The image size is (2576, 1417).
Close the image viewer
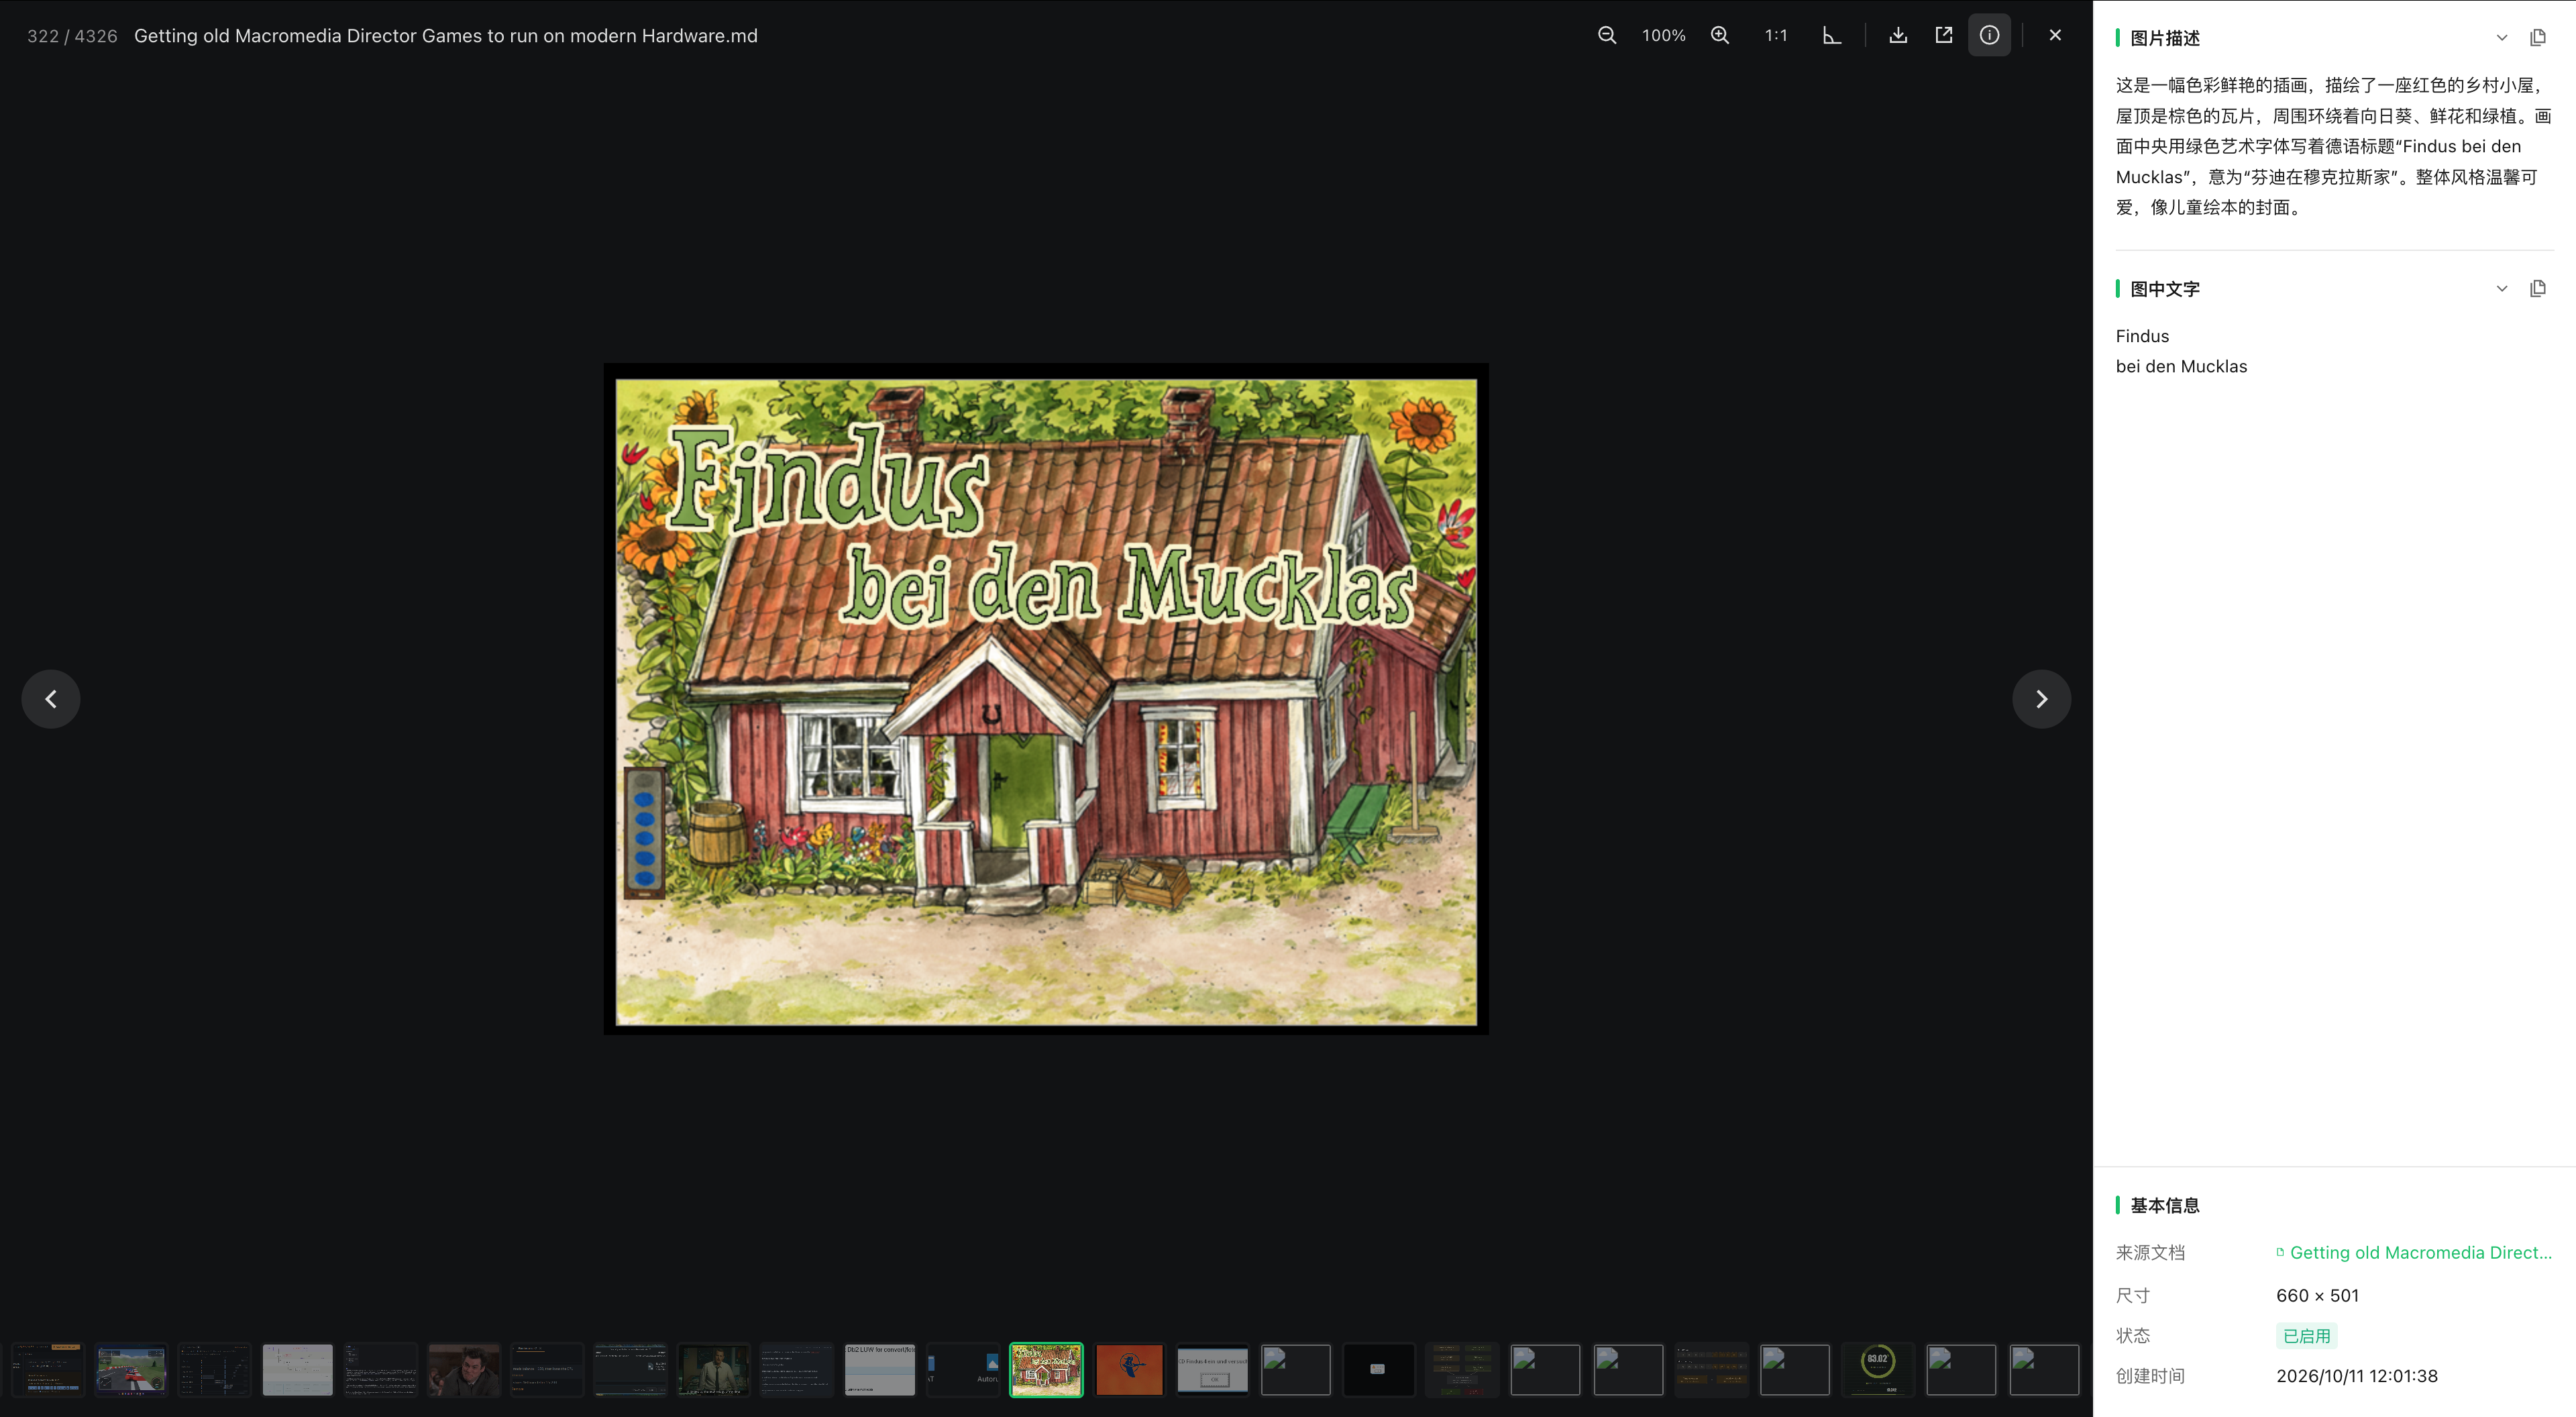(x=2055, y=35)
